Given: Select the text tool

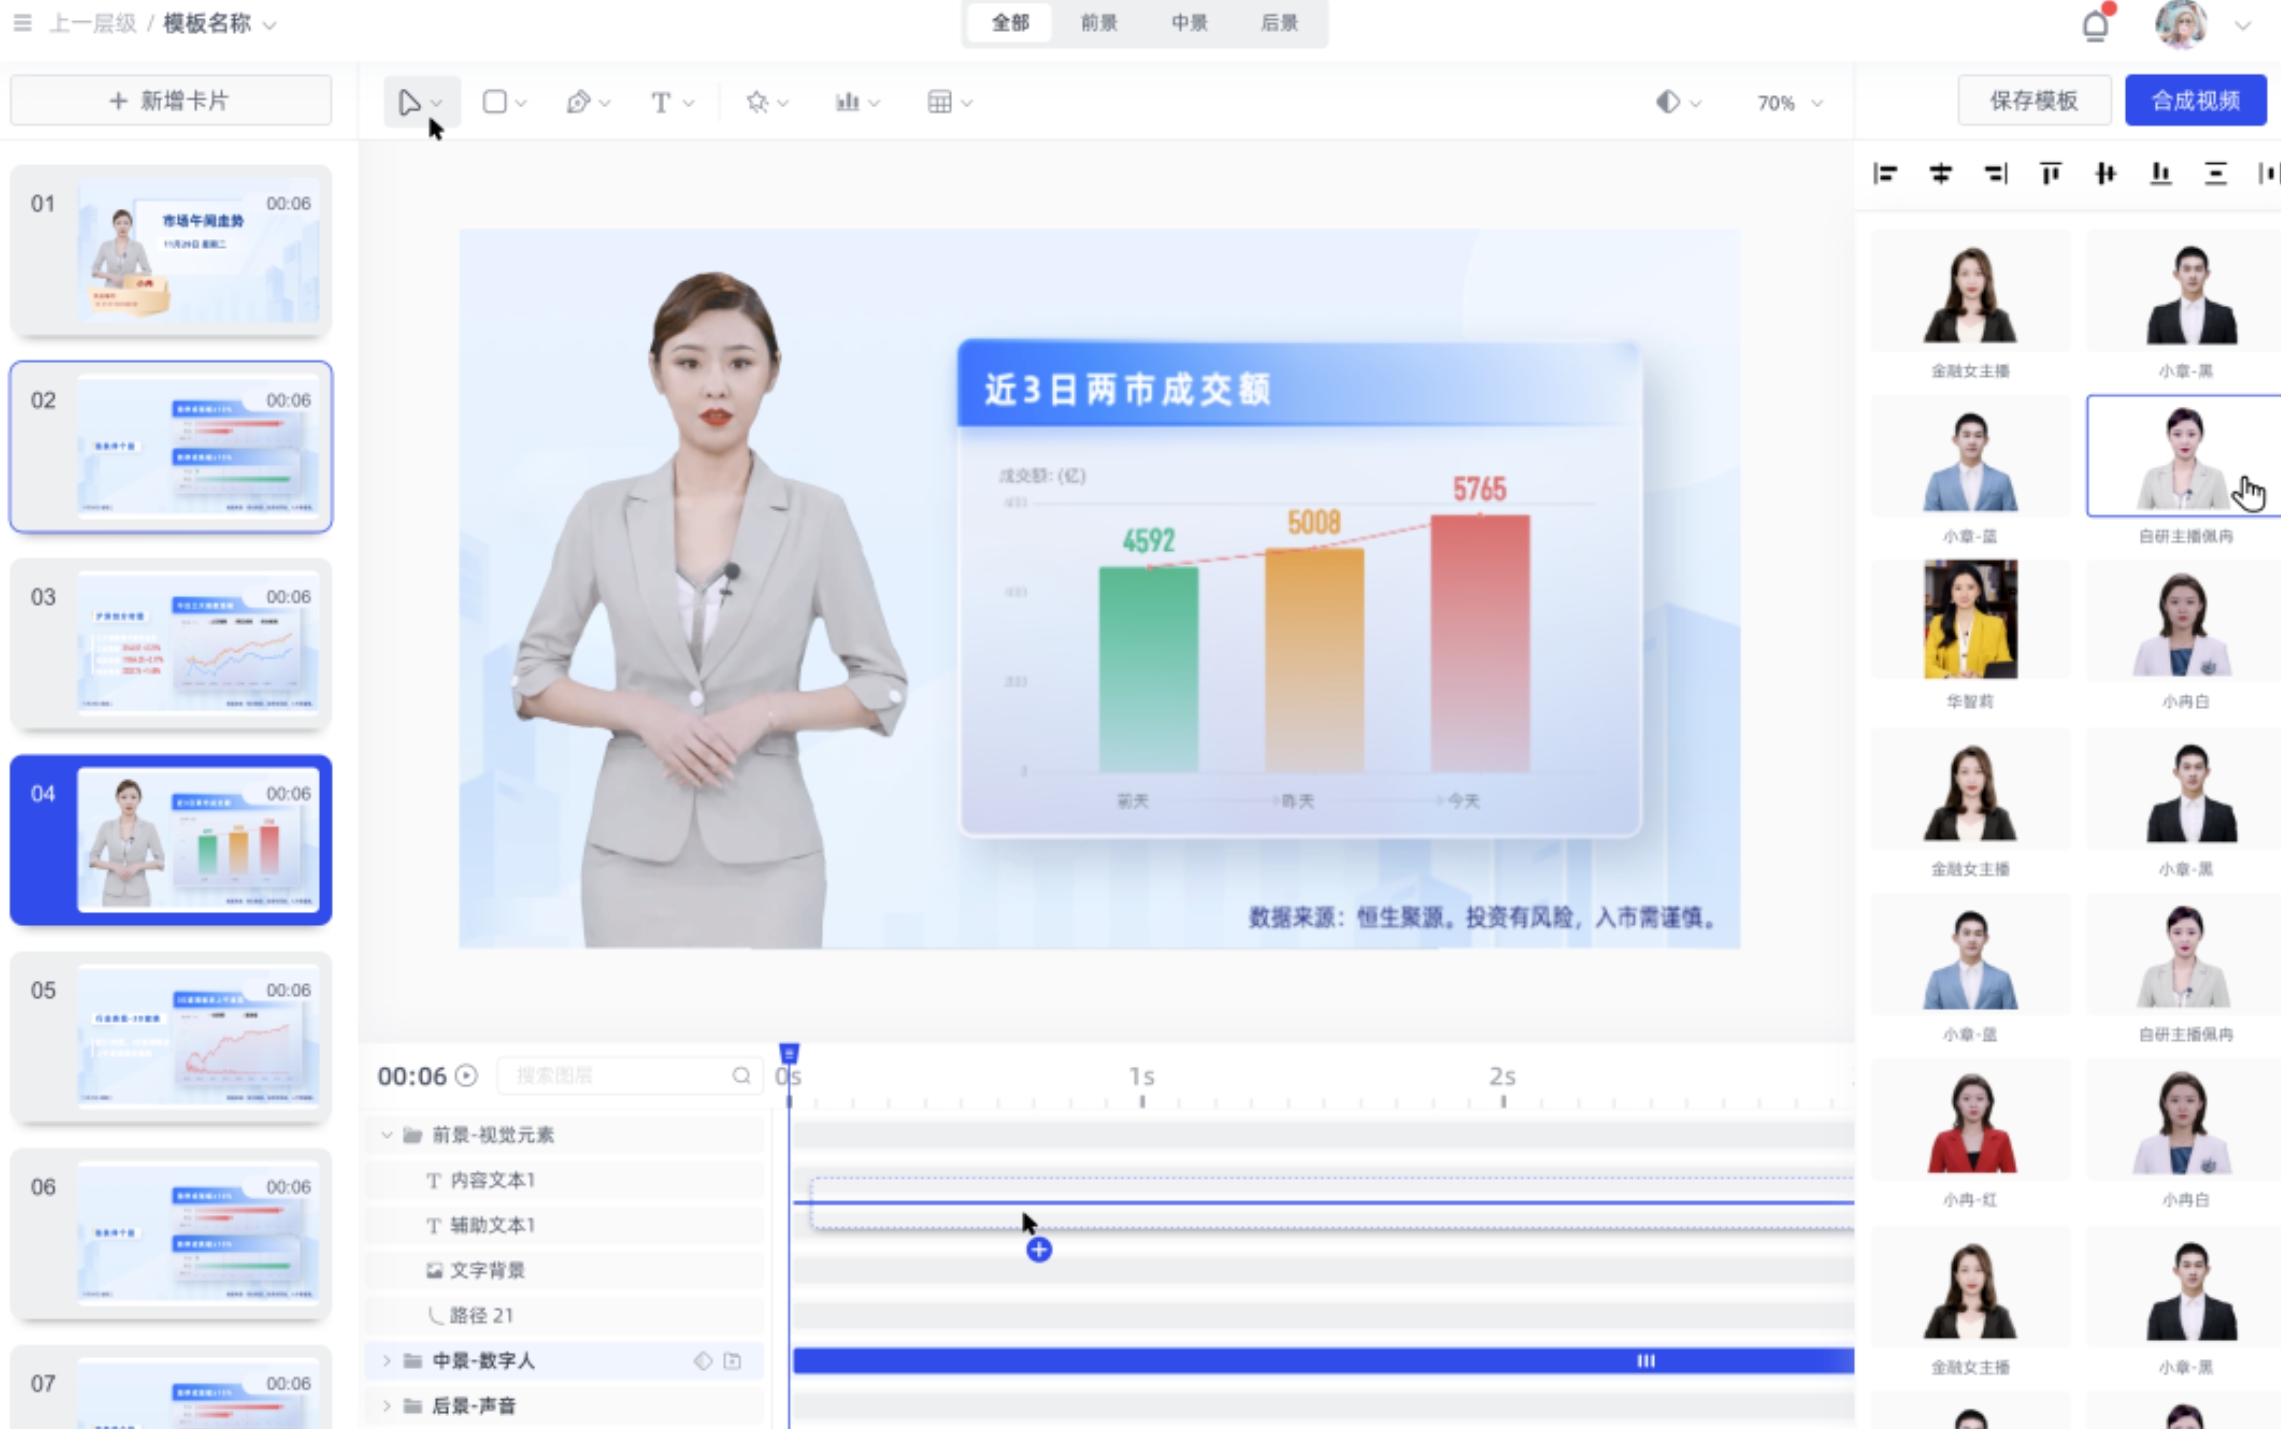Looking at the screenshot, I should tap(660, 102).
